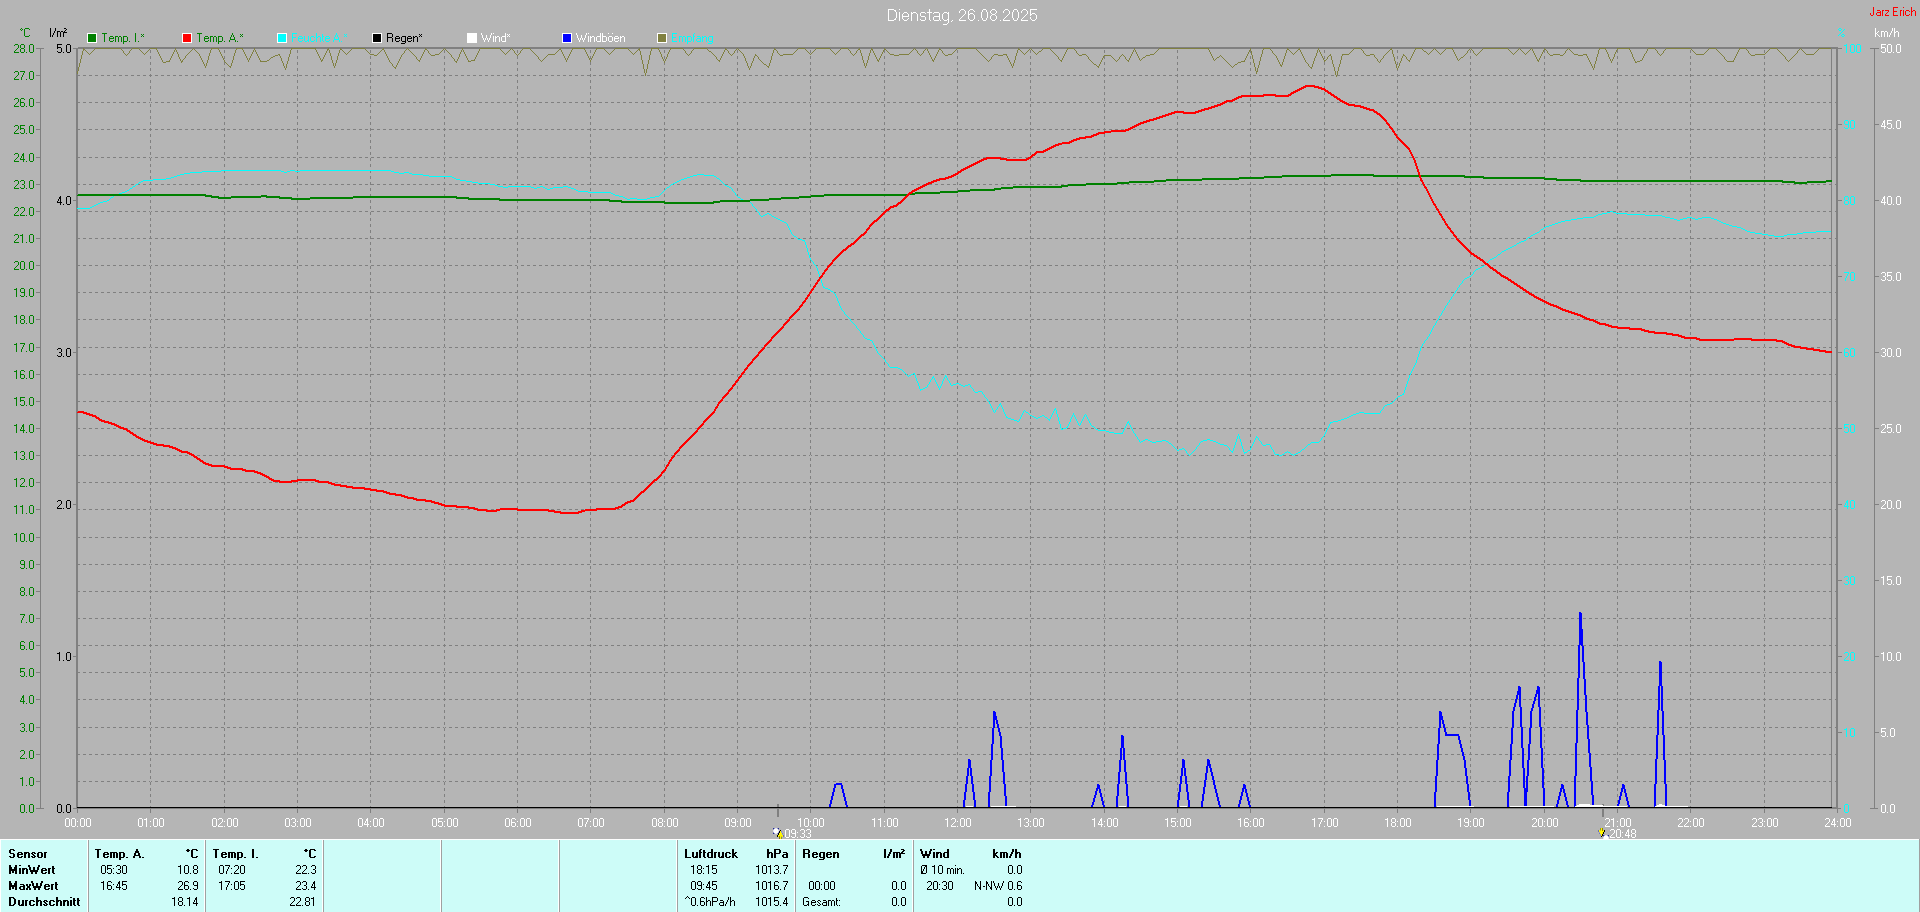The image size is (1920, 912).
Task: Click the km/h axis unit label
Action: [1886, 33]
